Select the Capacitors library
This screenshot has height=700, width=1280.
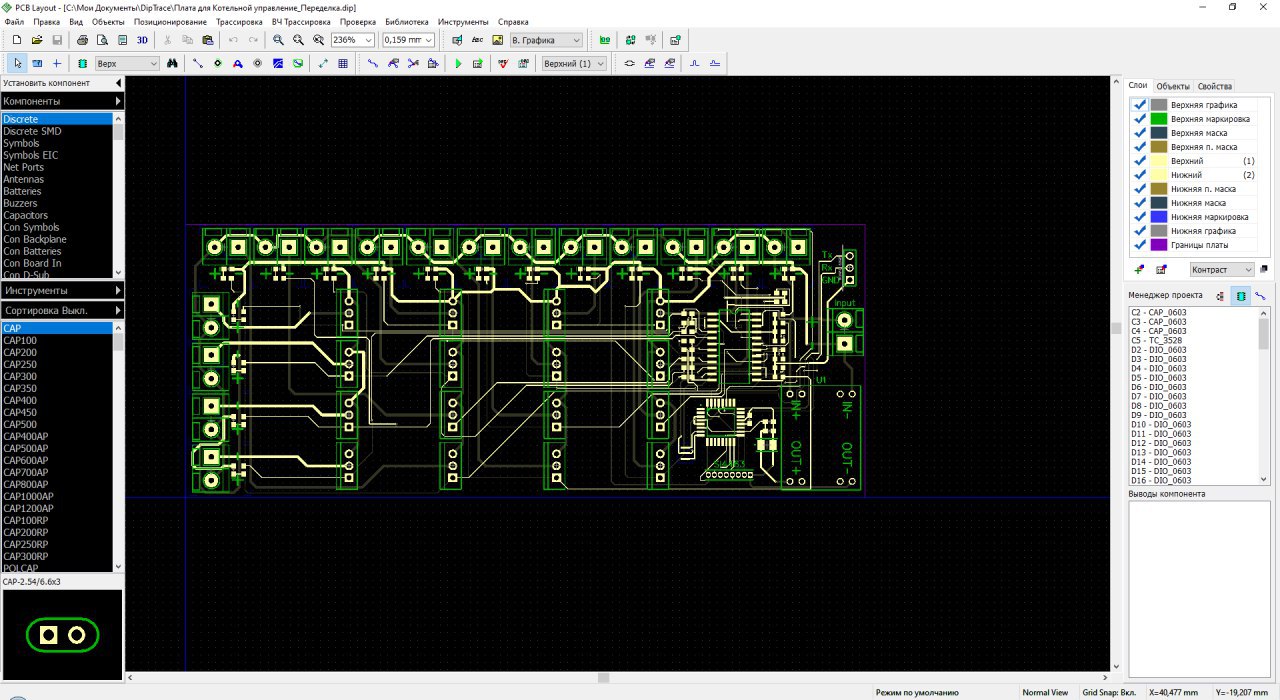(x=57, y=215)
